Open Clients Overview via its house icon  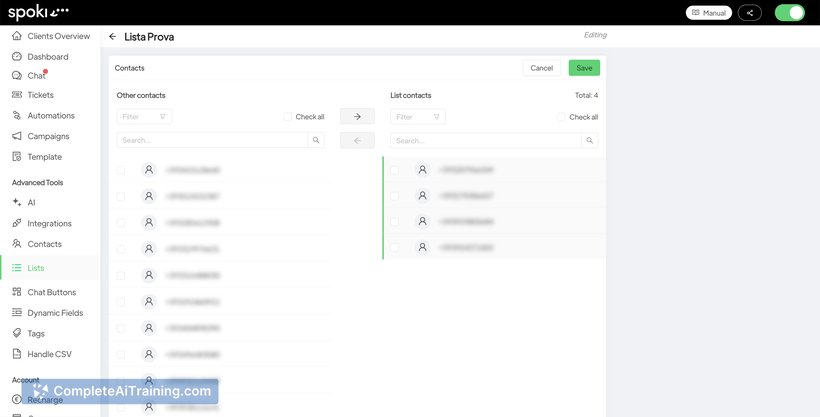(17, 36)
